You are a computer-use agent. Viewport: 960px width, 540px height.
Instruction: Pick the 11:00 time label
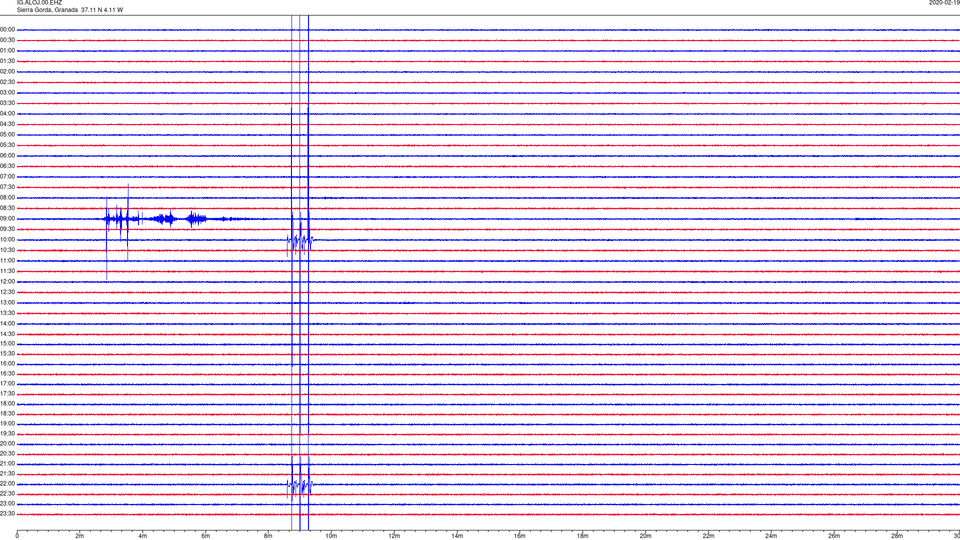click(7, 261)
